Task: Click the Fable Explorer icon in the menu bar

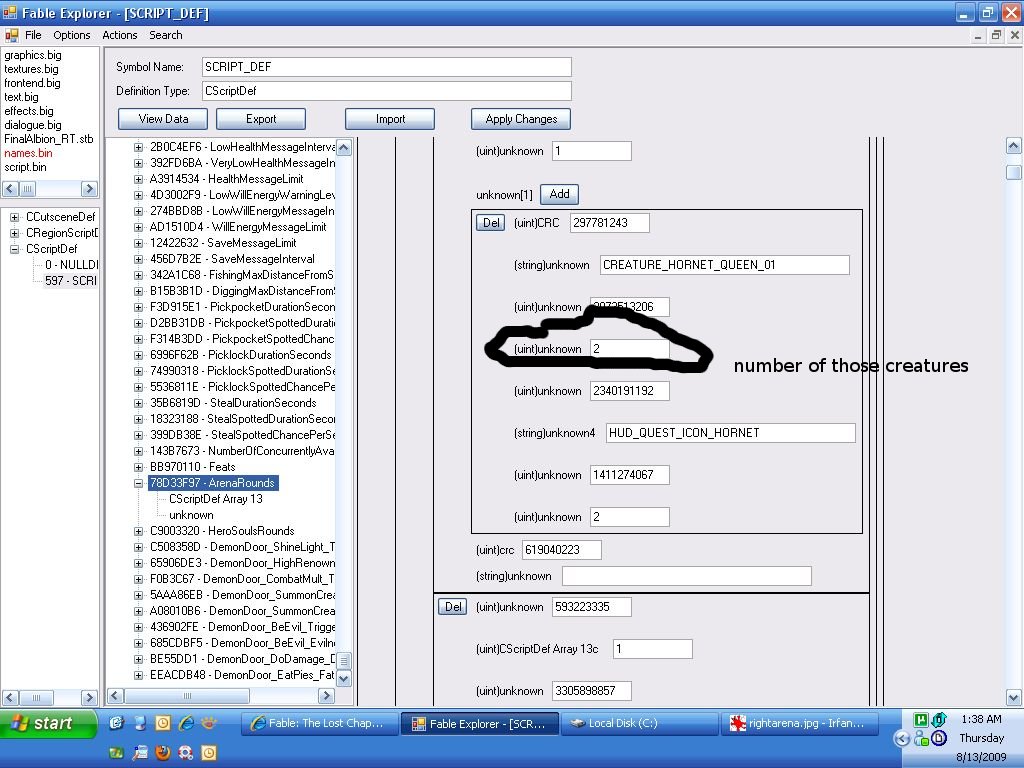Action: point(11,35)
